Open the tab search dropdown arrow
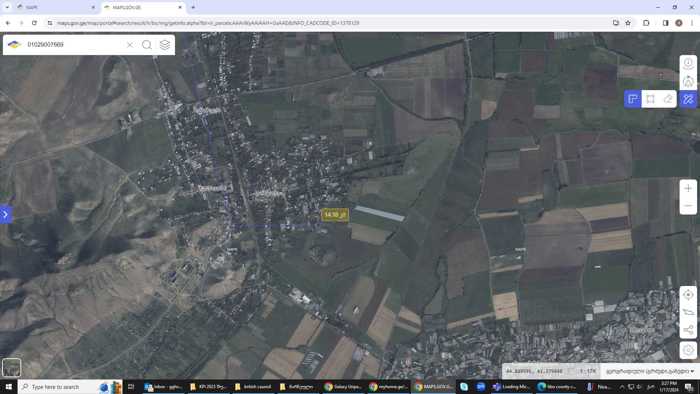The height and width of the screenshot is (394, 700). 7,7
